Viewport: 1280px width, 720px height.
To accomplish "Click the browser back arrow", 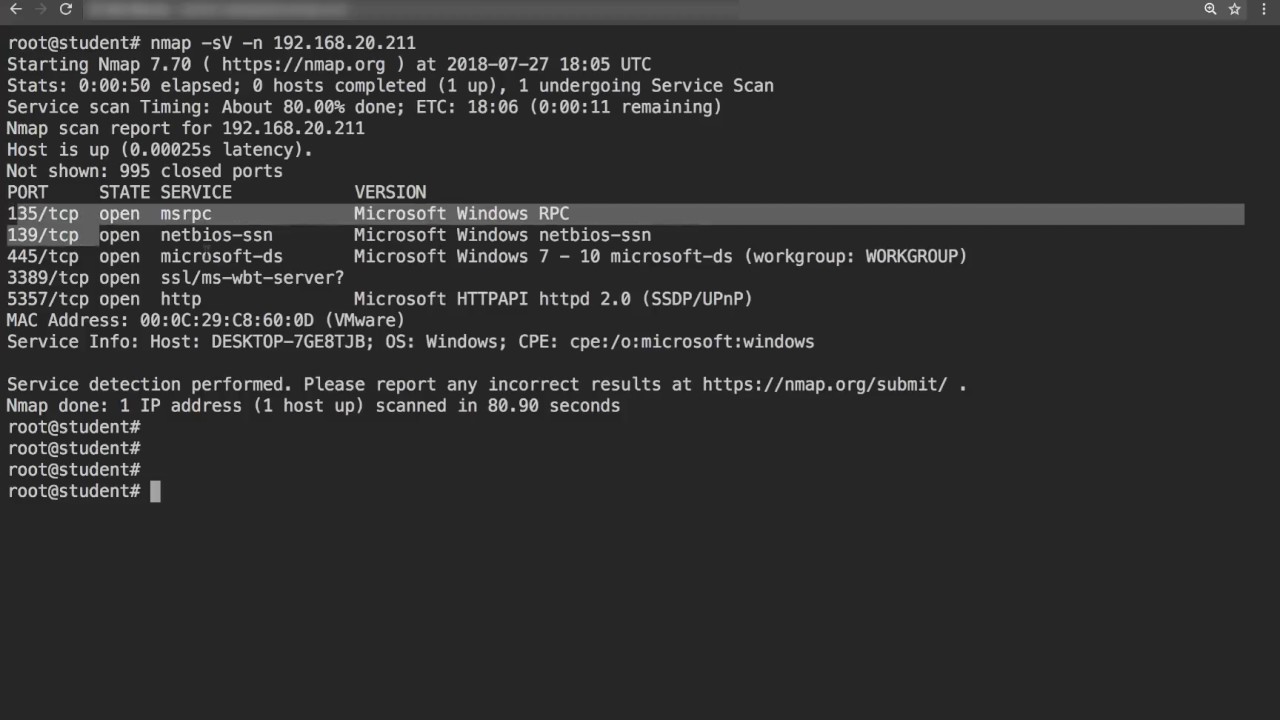I will (15, 9).
